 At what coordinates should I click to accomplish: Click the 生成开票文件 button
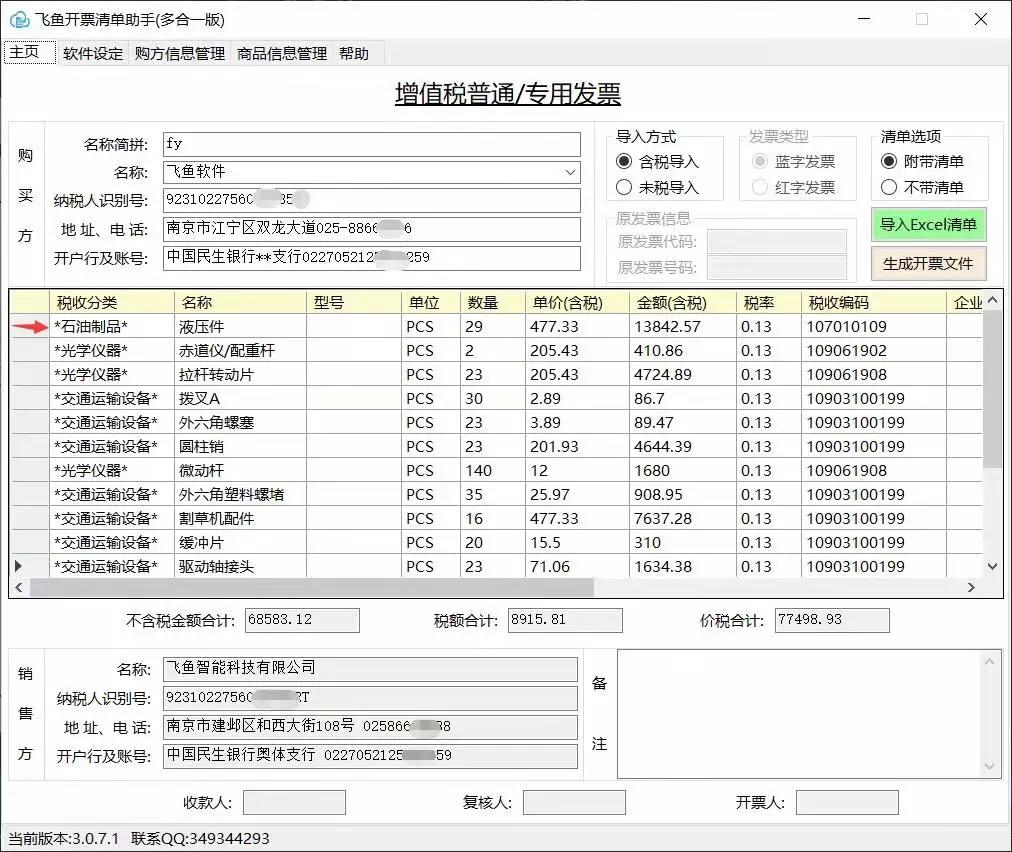[927, 264]
